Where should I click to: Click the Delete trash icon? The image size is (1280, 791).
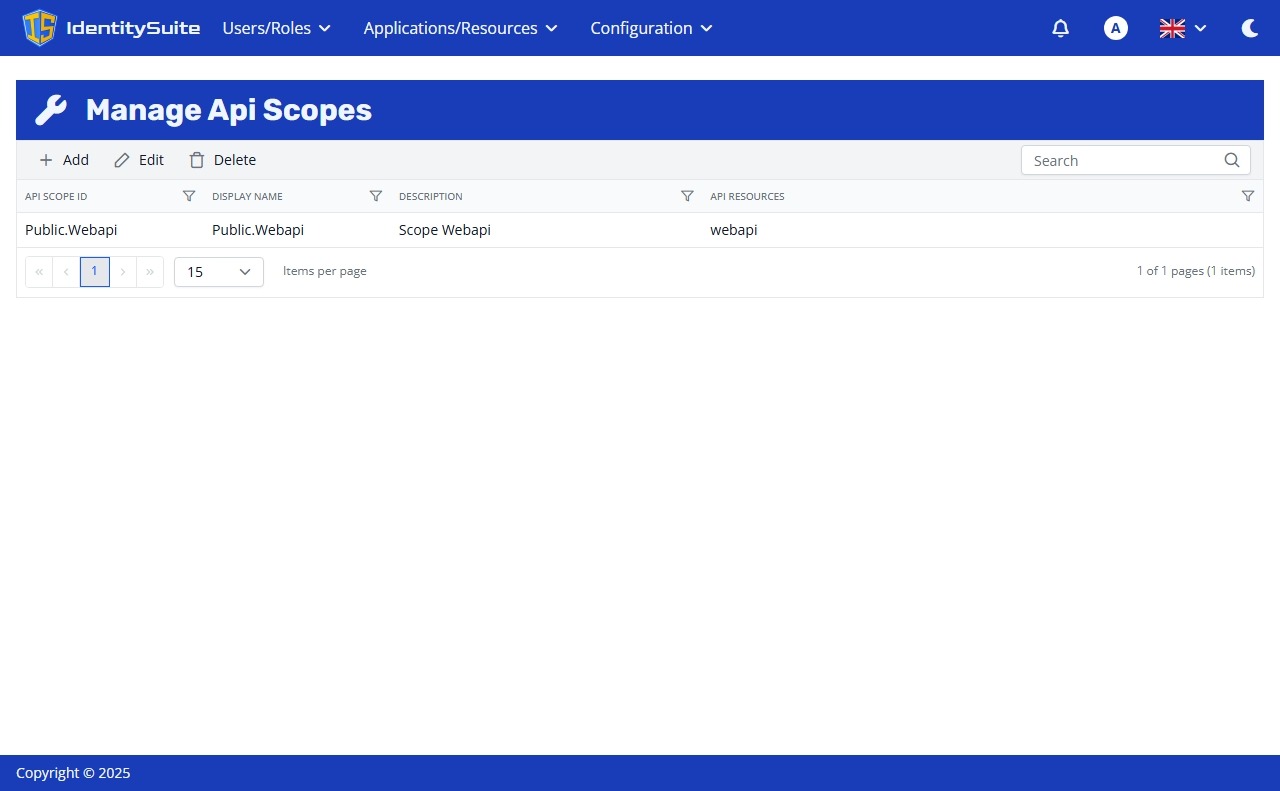[x=197, y=160]
